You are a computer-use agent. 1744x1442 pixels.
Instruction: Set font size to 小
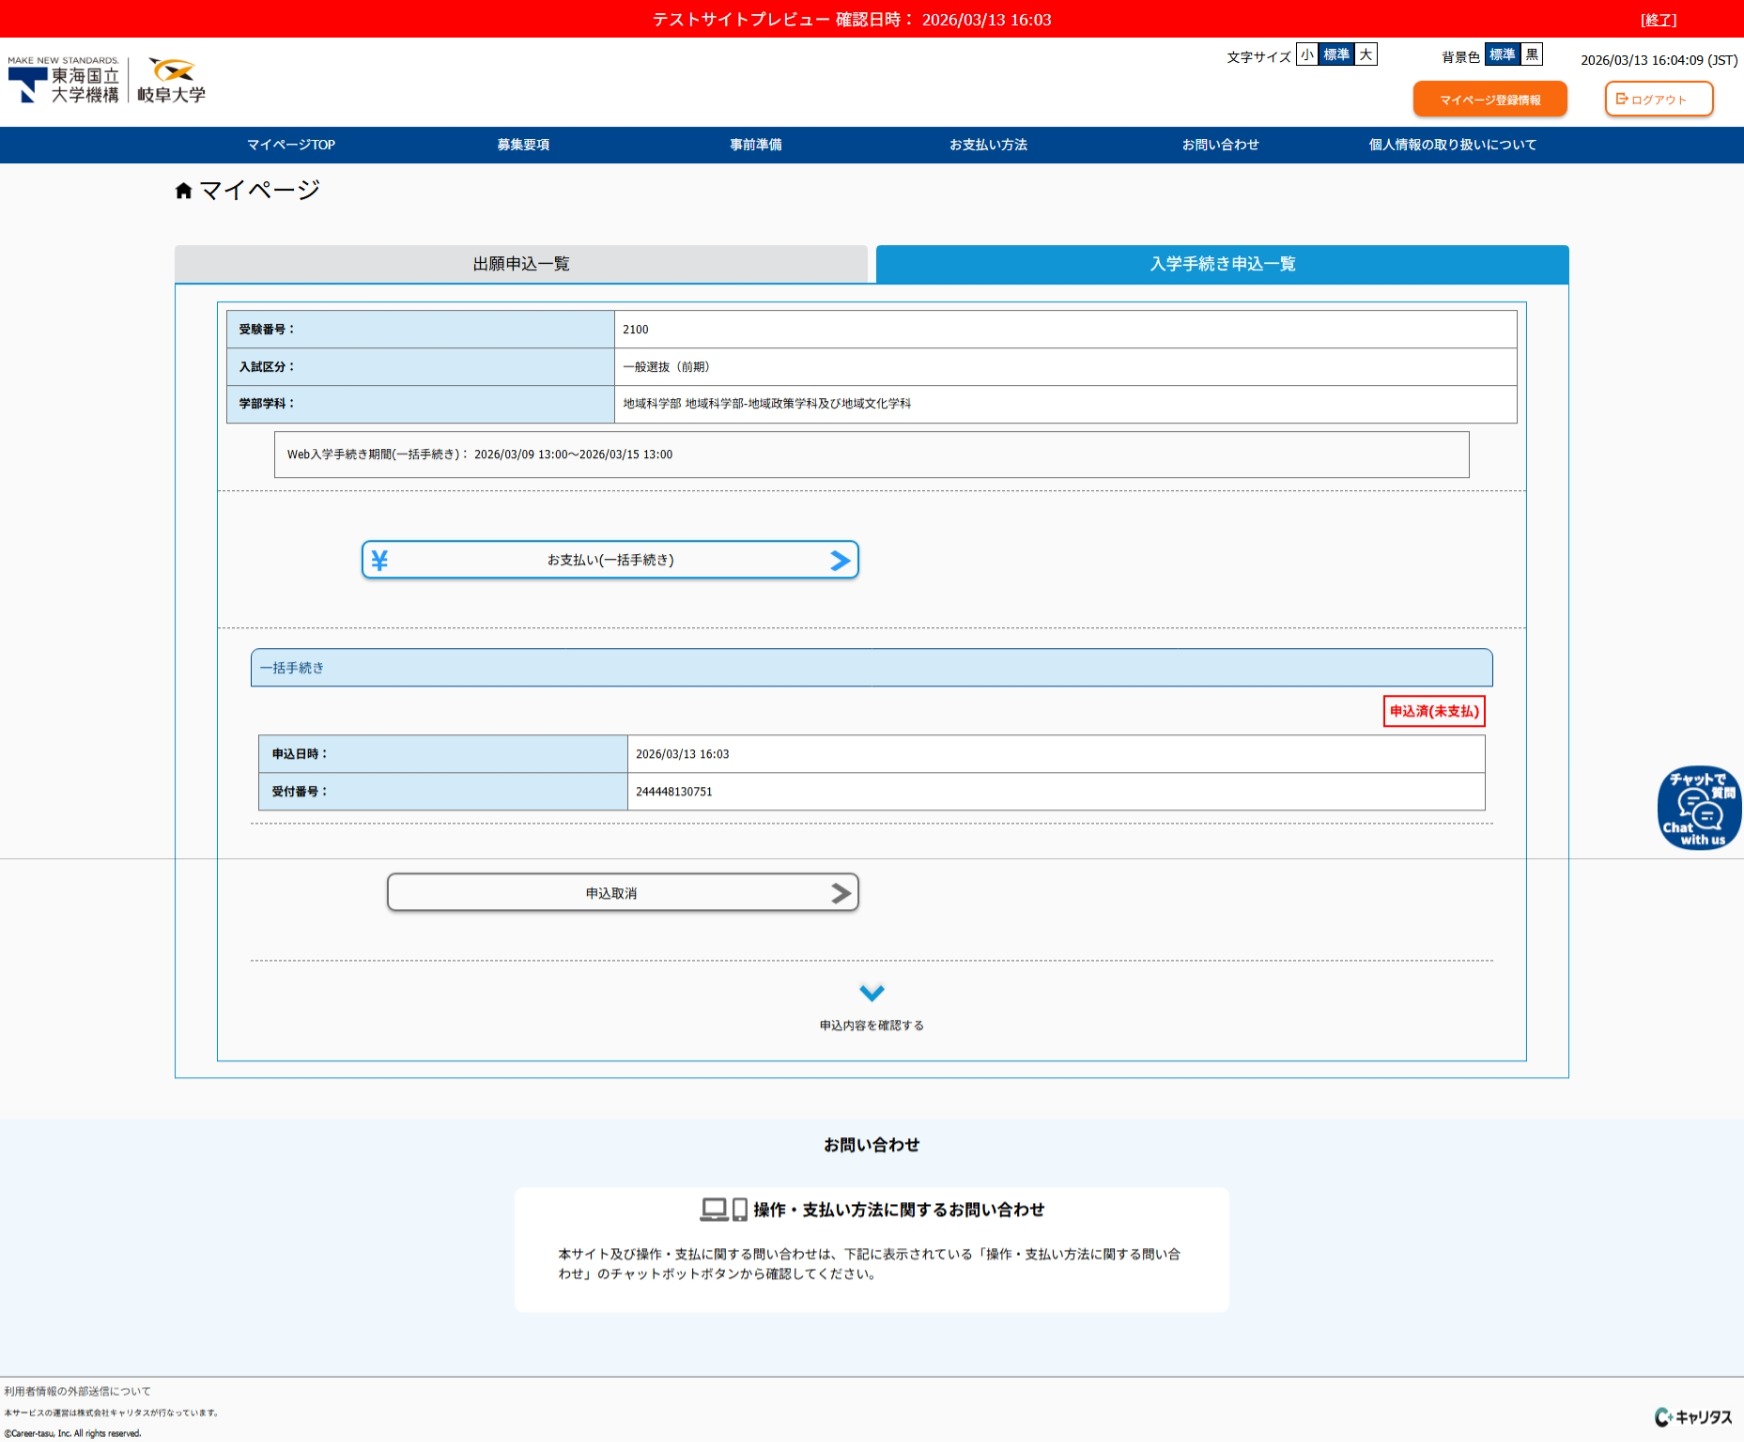(x=1307, y=55)
